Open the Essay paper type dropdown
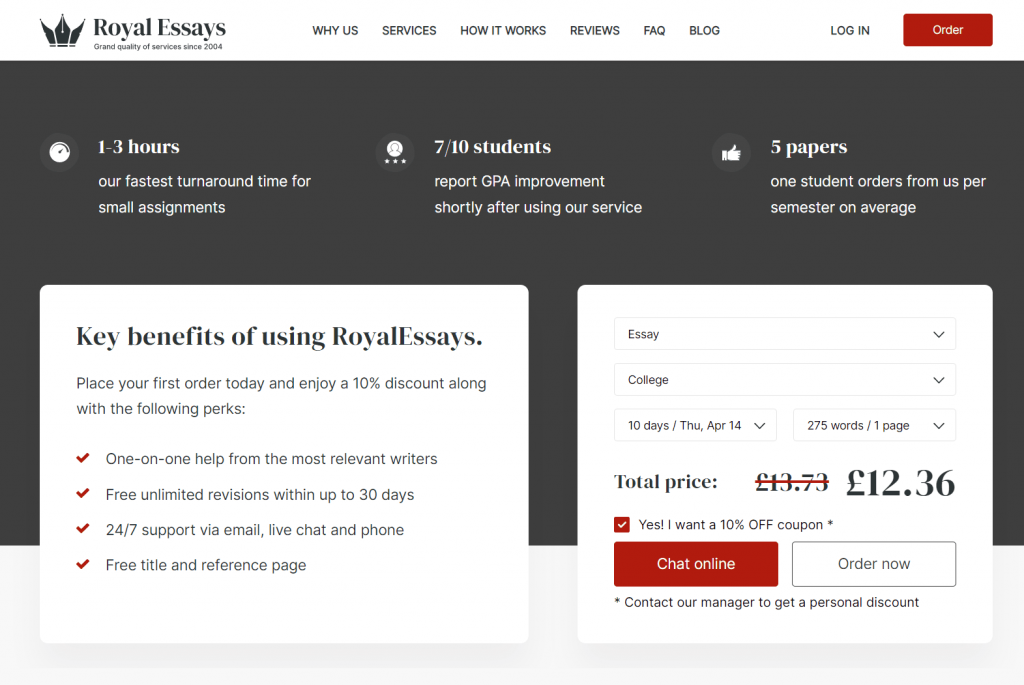 (785, 334)
